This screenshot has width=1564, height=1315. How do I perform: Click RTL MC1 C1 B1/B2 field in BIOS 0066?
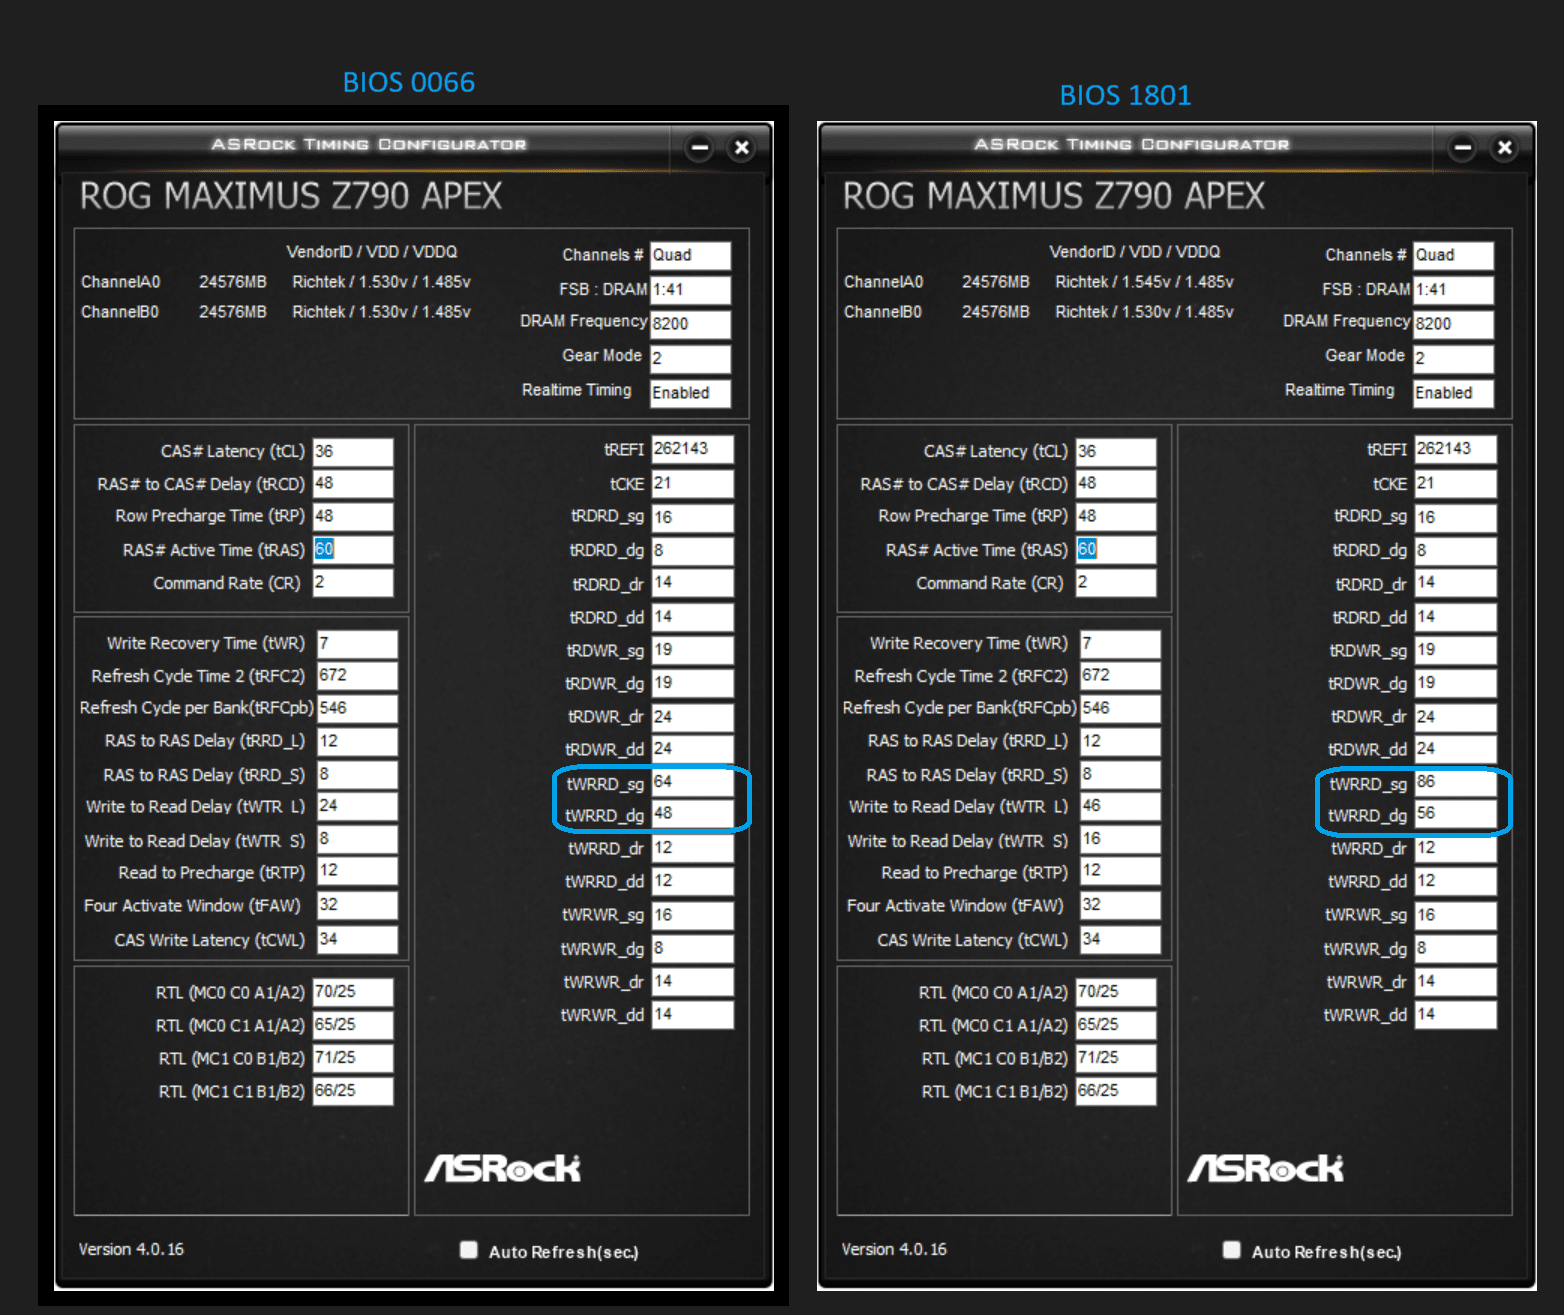[x=353, y=1091]
